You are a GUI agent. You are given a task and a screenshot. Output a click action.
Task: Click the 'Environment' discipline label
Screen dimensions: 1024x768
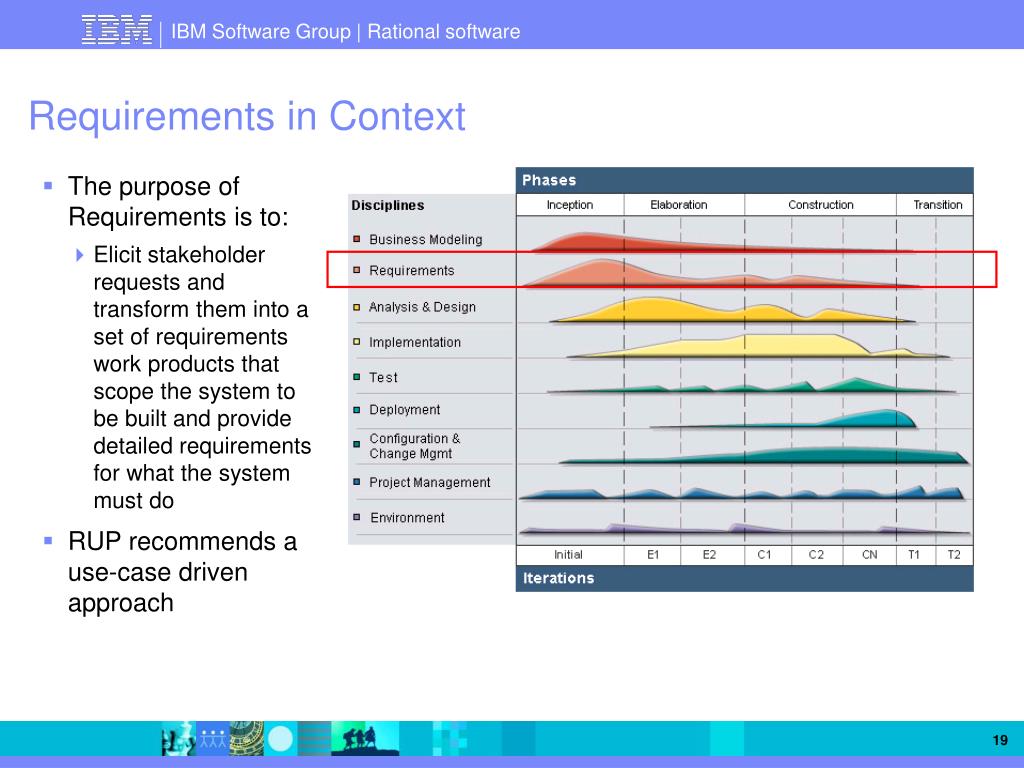point(407,518)
